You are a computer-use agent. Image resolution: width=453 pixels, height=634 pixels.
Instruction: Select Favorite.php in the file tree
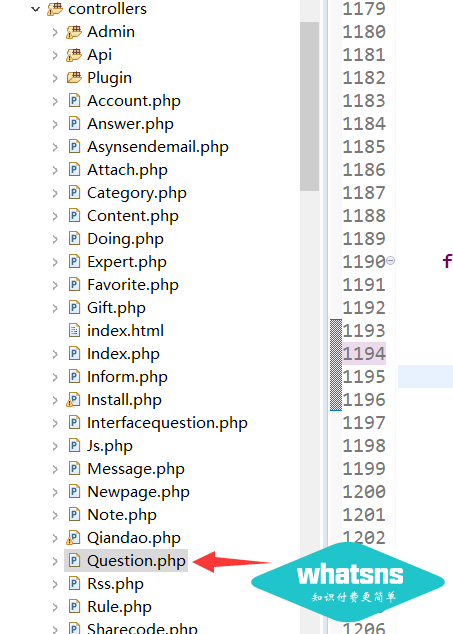point(133,285)
